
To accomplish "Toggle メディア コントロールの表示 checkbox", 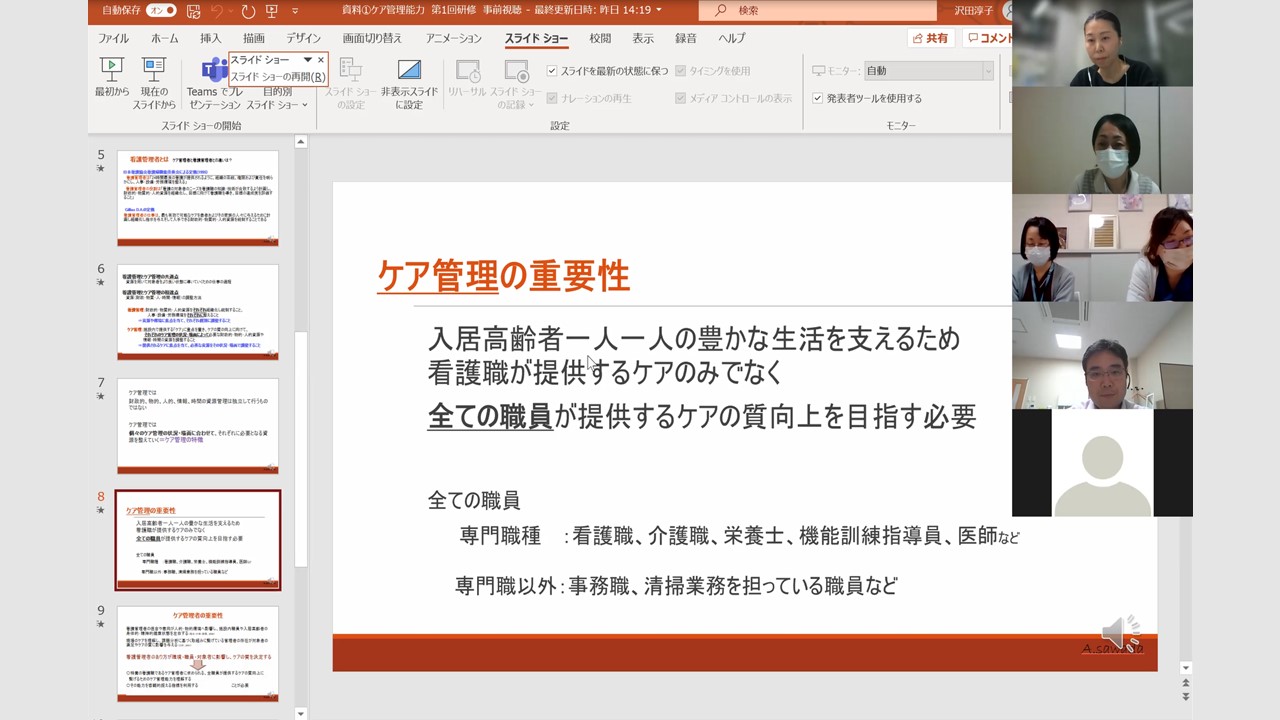I will (681, 99).
